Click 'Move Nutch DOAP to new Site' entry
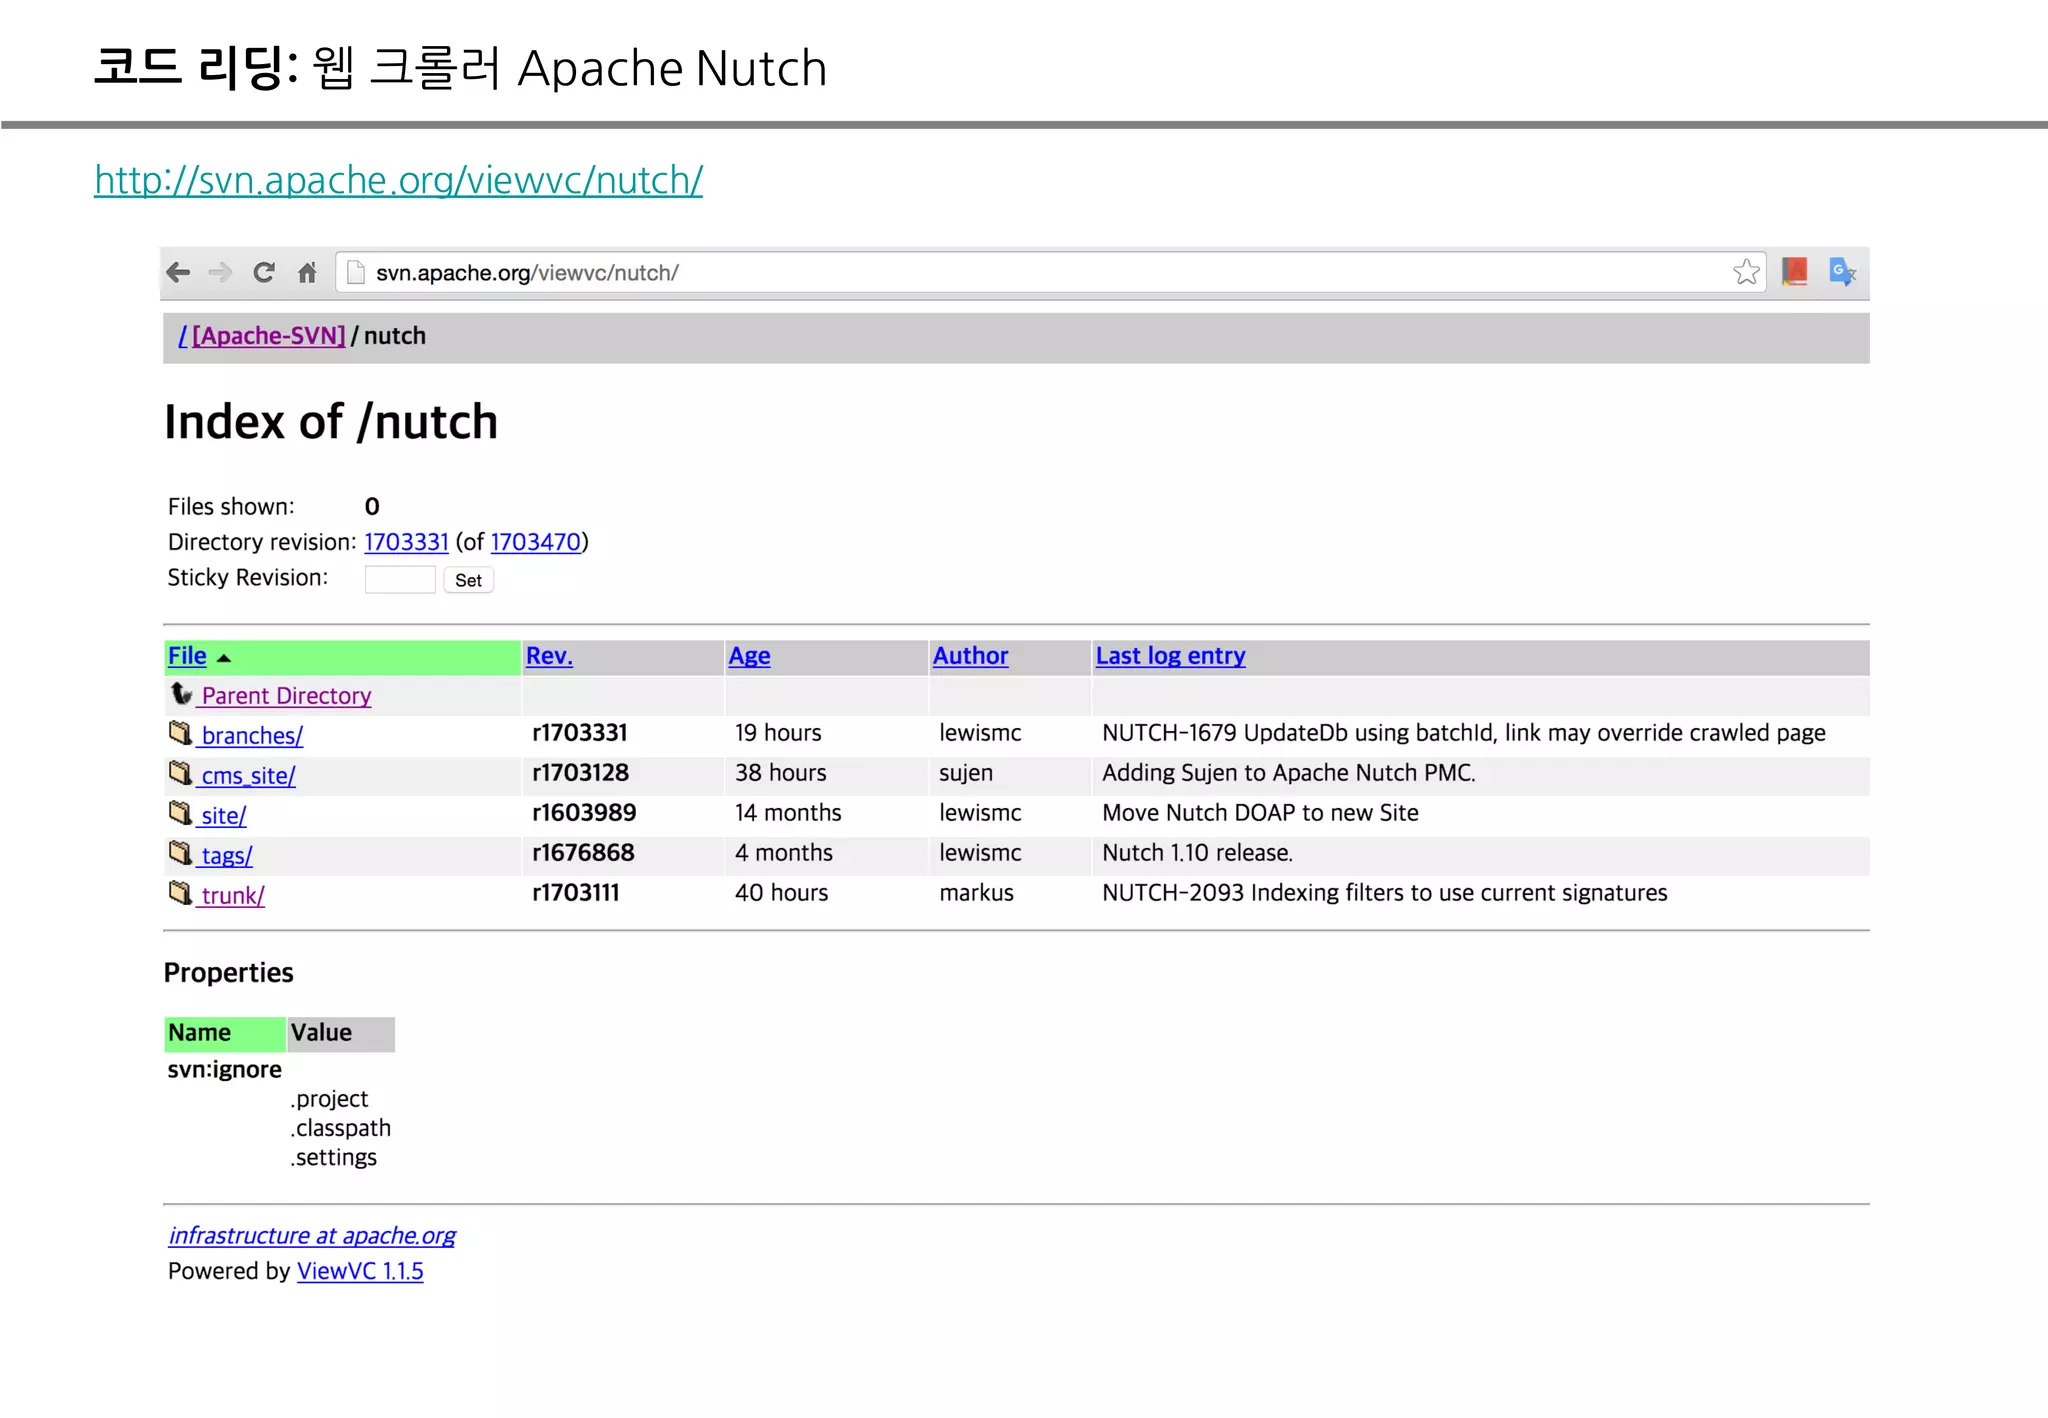2048x1418 pixels. [x=1260, y=813]
